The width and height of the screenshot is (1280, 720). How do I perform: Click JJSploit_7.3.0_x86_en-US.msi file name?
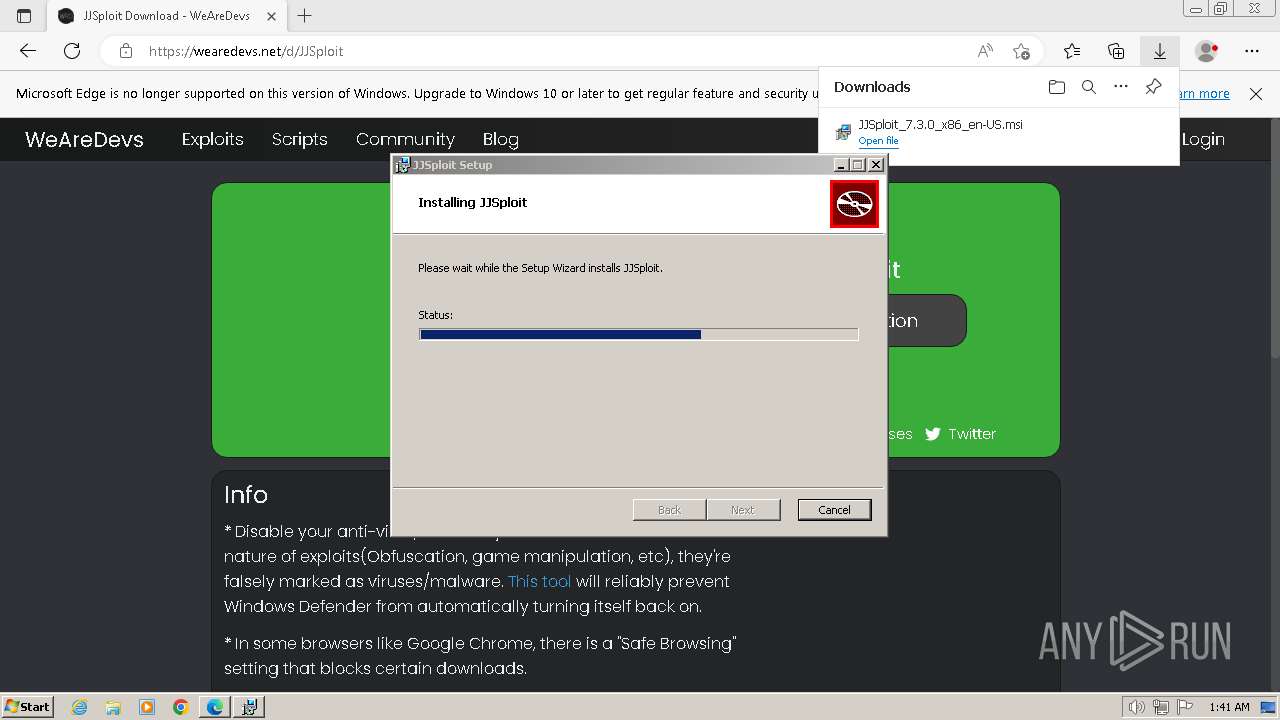coord(940,125)
